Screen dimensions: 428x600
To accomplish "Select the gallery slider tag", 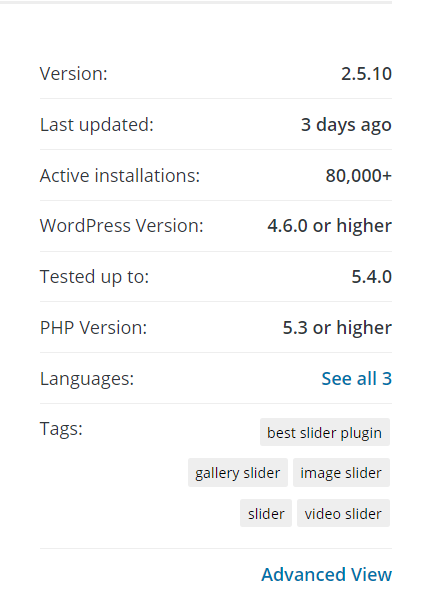I will pyautogui.click(x=238, y=473).
